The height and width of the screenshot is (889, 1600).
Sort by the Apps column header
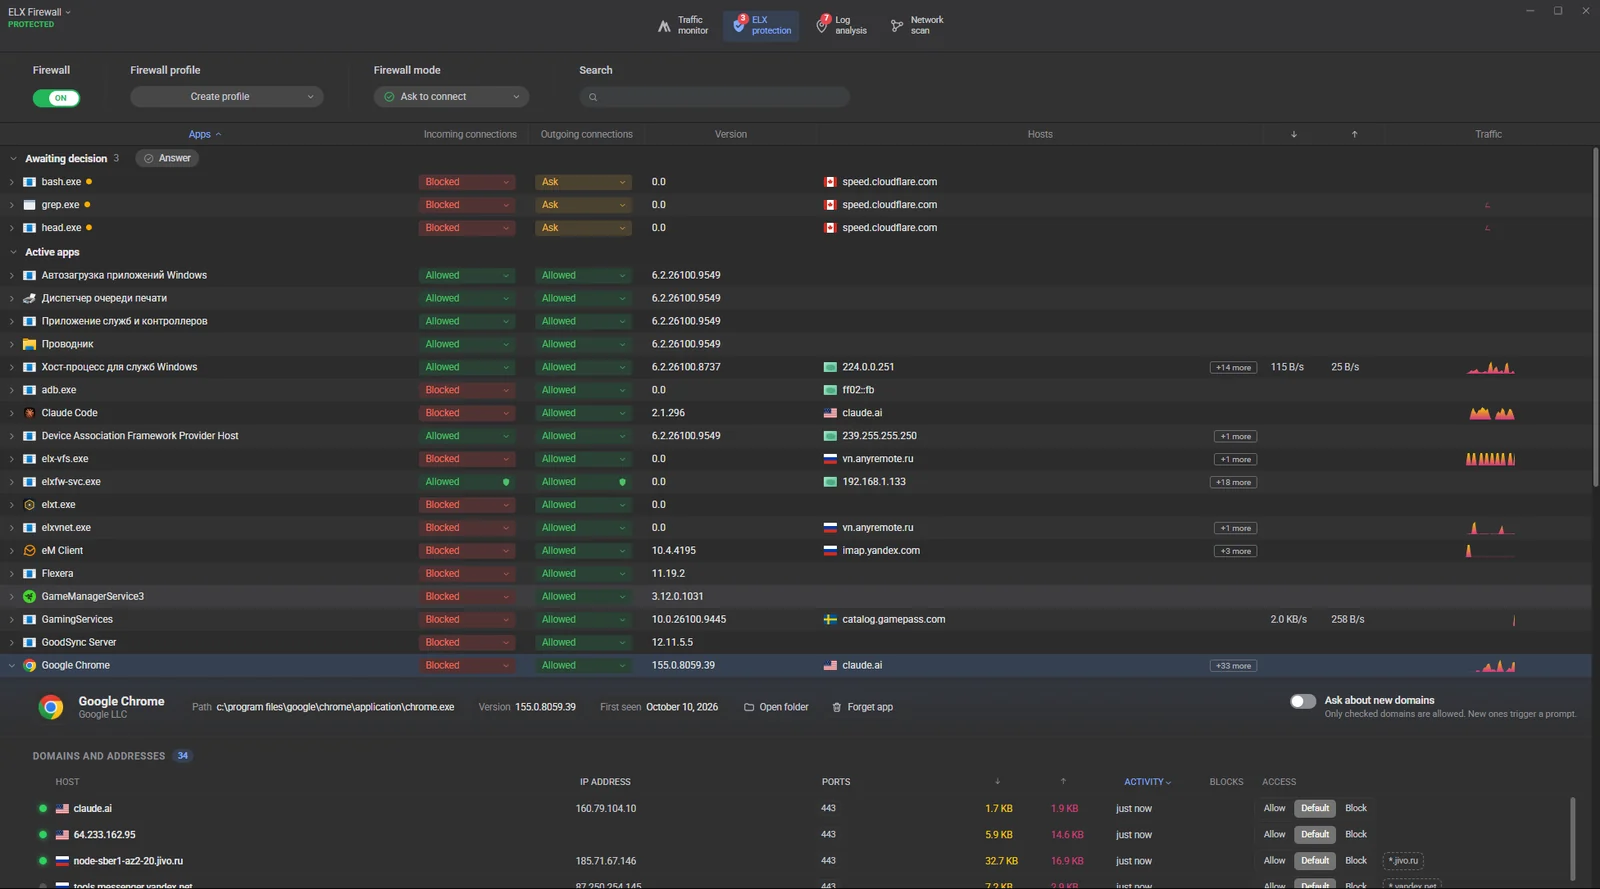point(204,134)
